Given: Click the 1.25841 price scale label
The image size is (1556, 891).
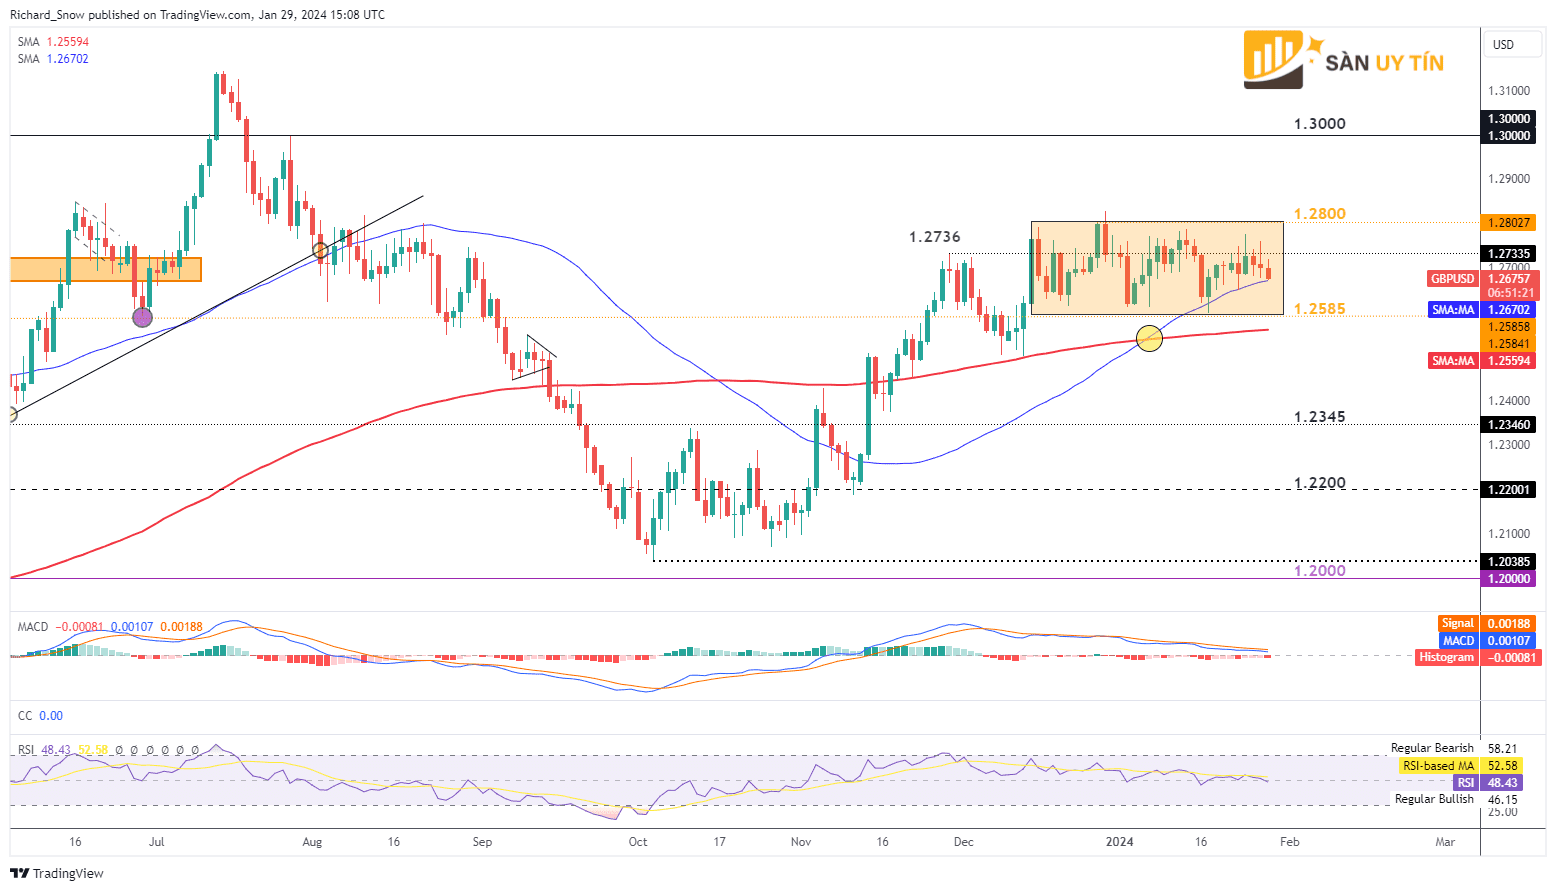Looking at the screenshot, I should click(x=1509, y=343).
